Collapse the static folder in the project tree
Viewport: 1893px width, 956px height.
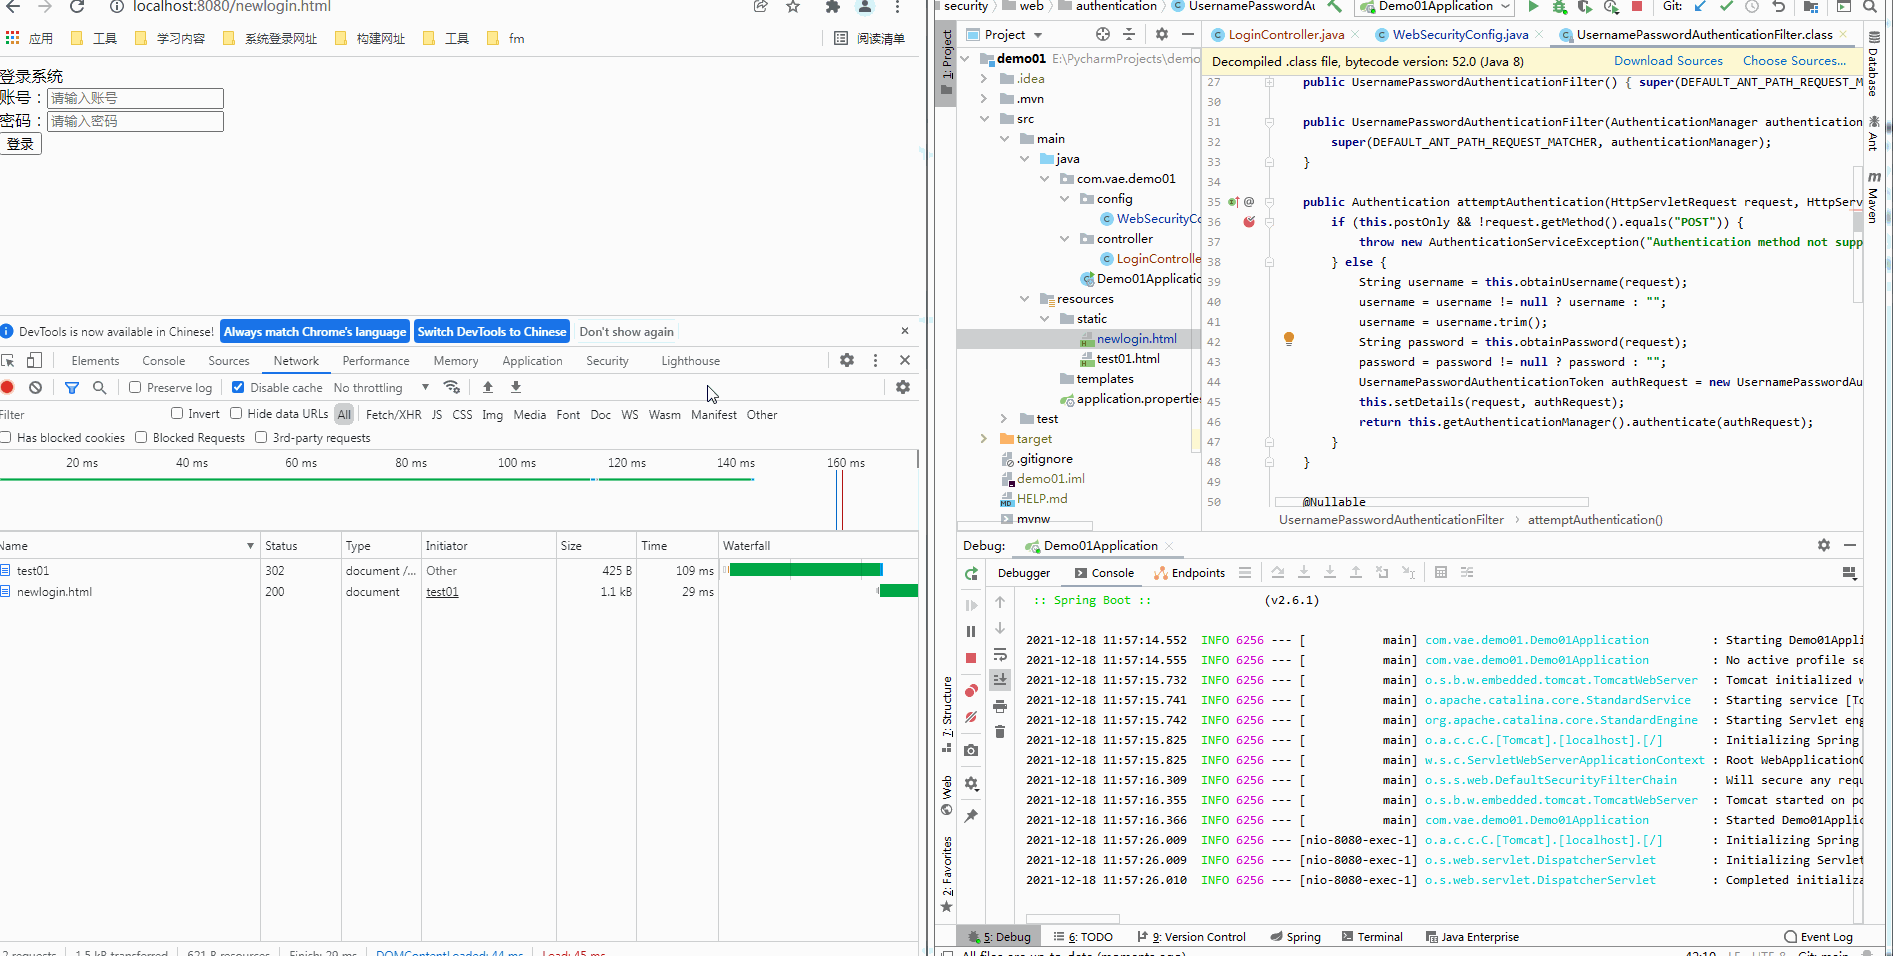pos(1046,318)
